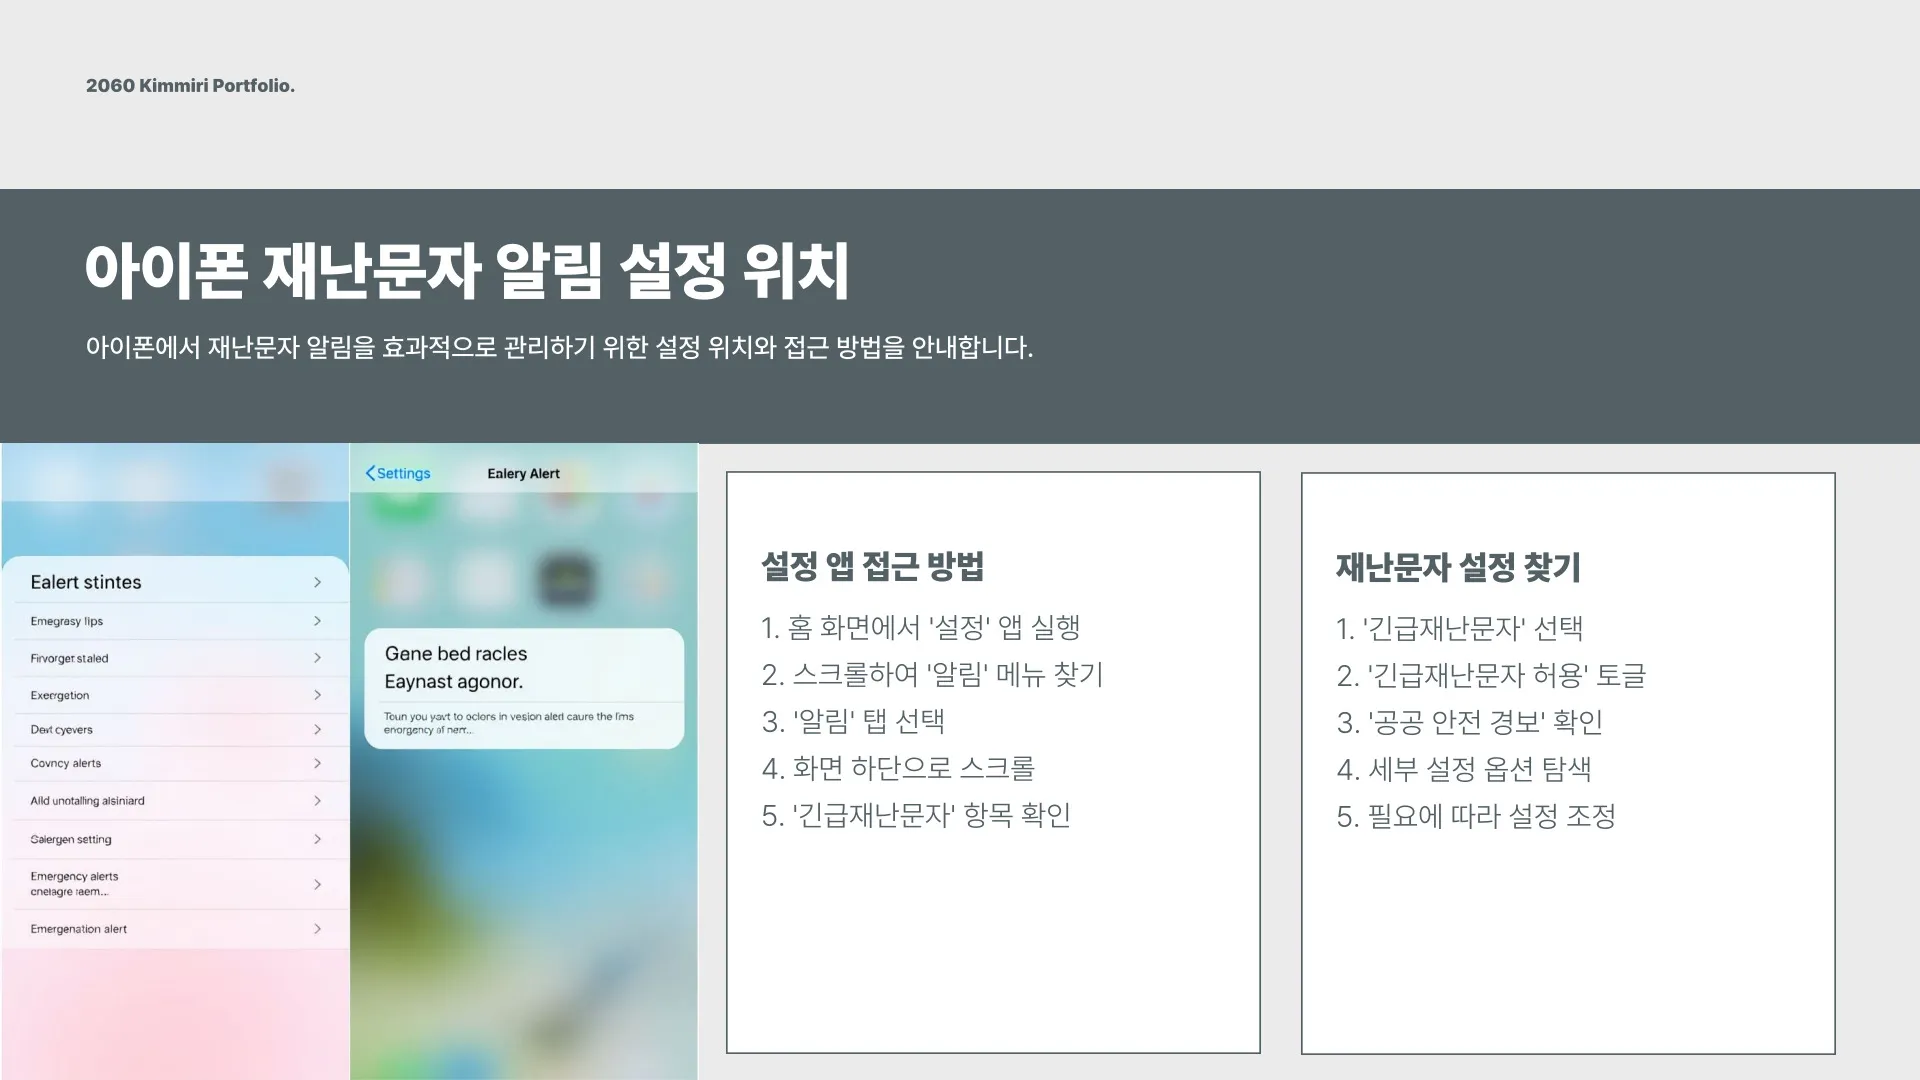
Task: Click the 2060 Kimmiri Portfolio header
Action: pyautogui.click(x=190, y=86)
